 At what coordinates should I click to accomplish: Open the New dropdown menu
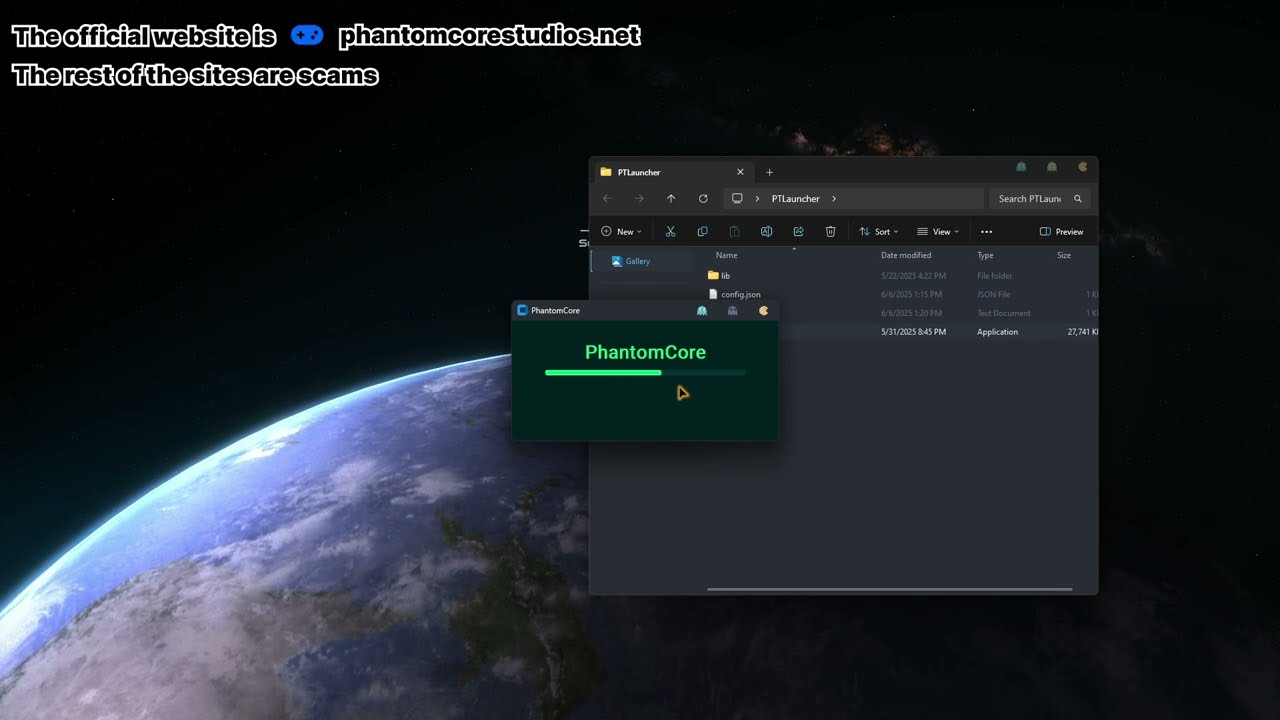click(x=622, y=232)
